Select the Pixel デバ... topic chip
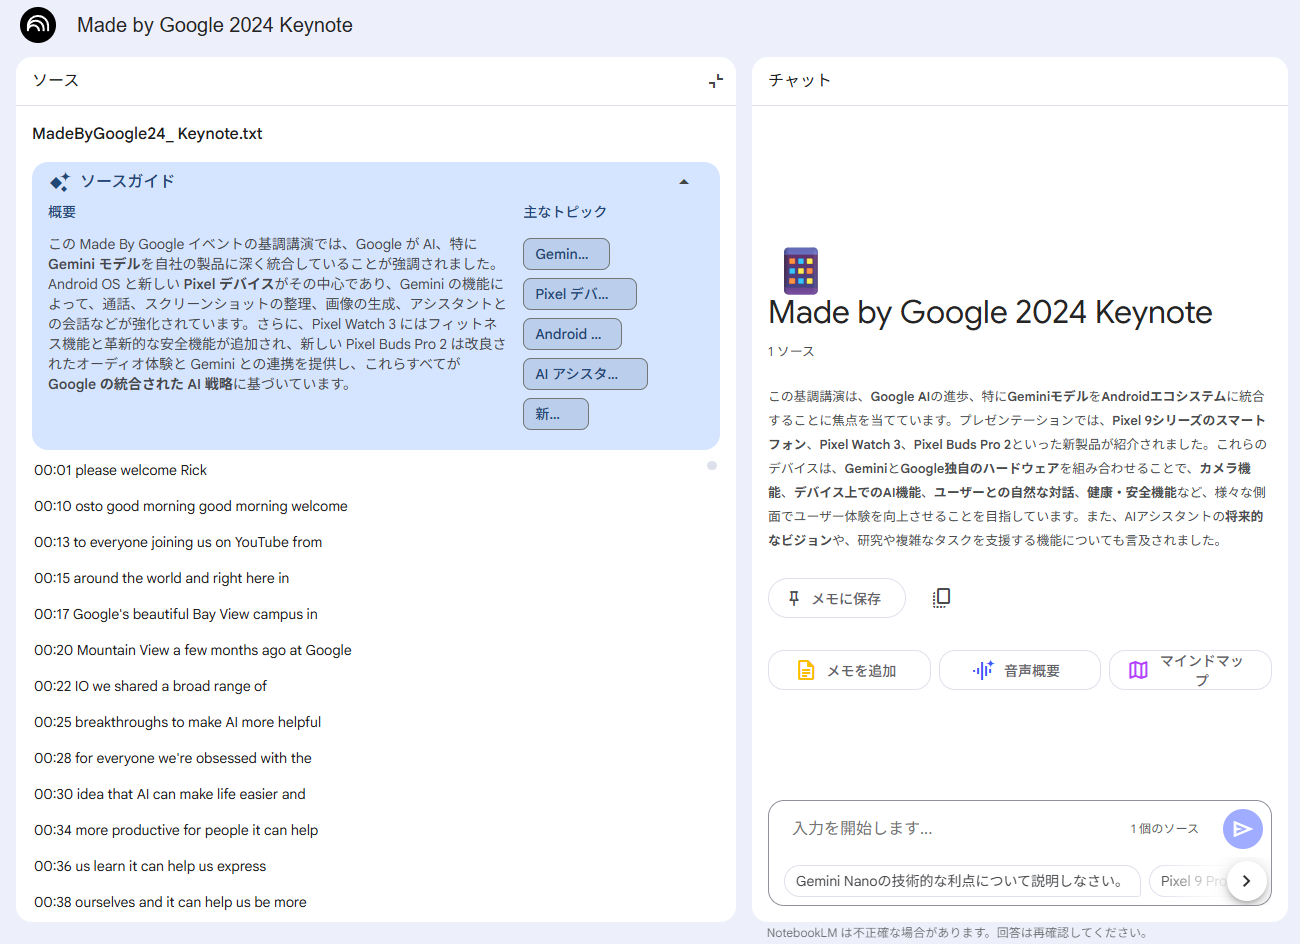This screenshot has width=1300, height=944. point(580,294)
